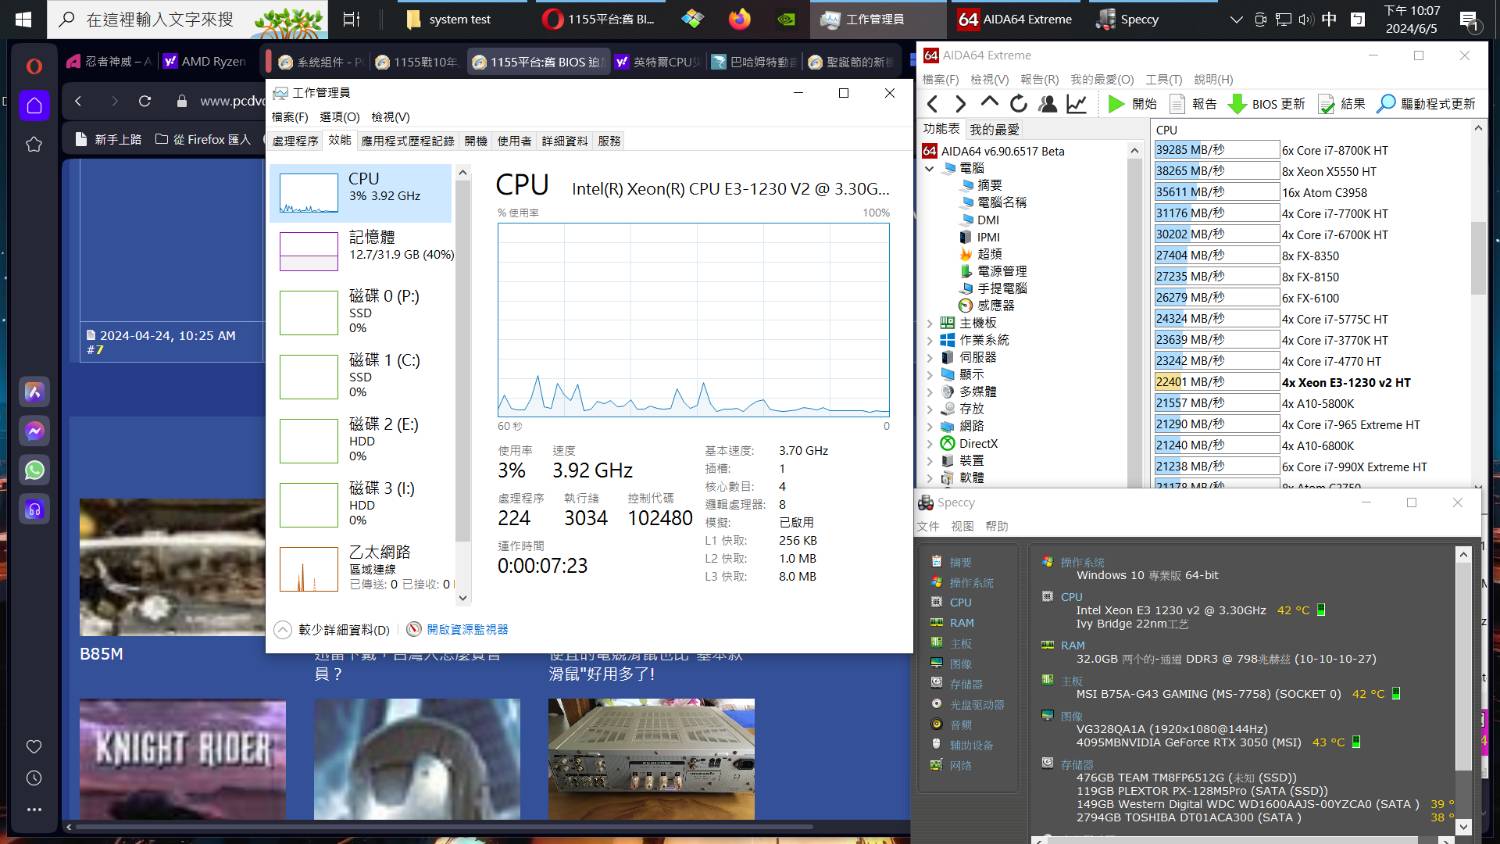Image resolution: width=1500 pixels, height=844 pixels.
Task: Click BIOS 更新 in AIDA64 toolbar
Action: pos(1266,103)
